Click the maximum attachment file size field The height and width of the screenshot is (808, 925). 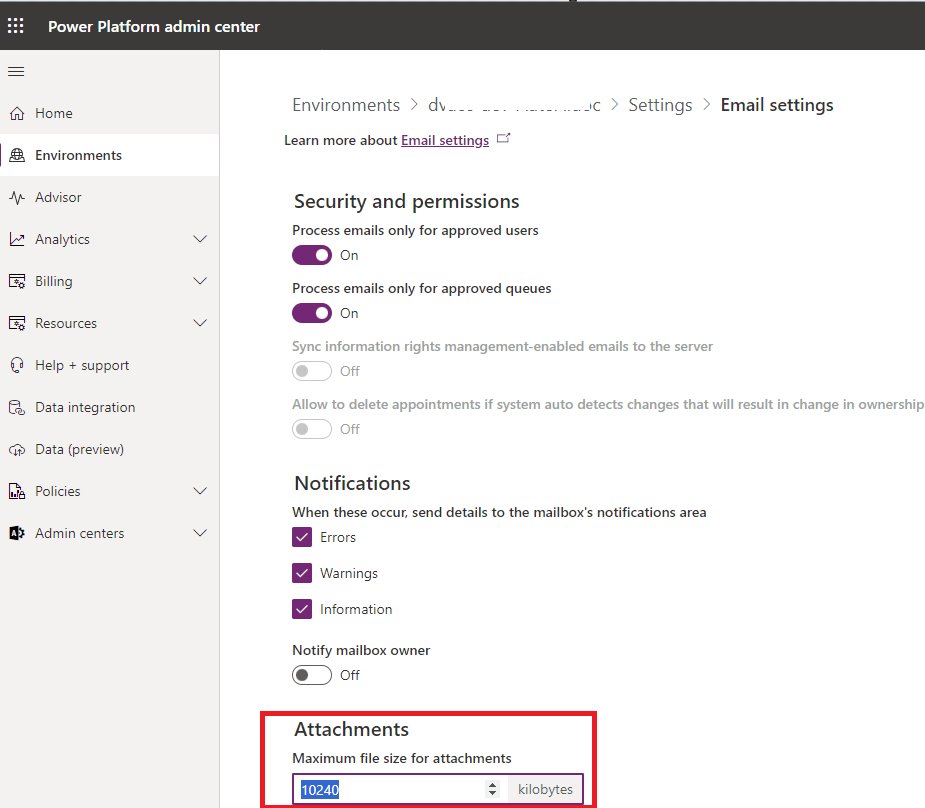pyautogui.click(x=390, y=790)
